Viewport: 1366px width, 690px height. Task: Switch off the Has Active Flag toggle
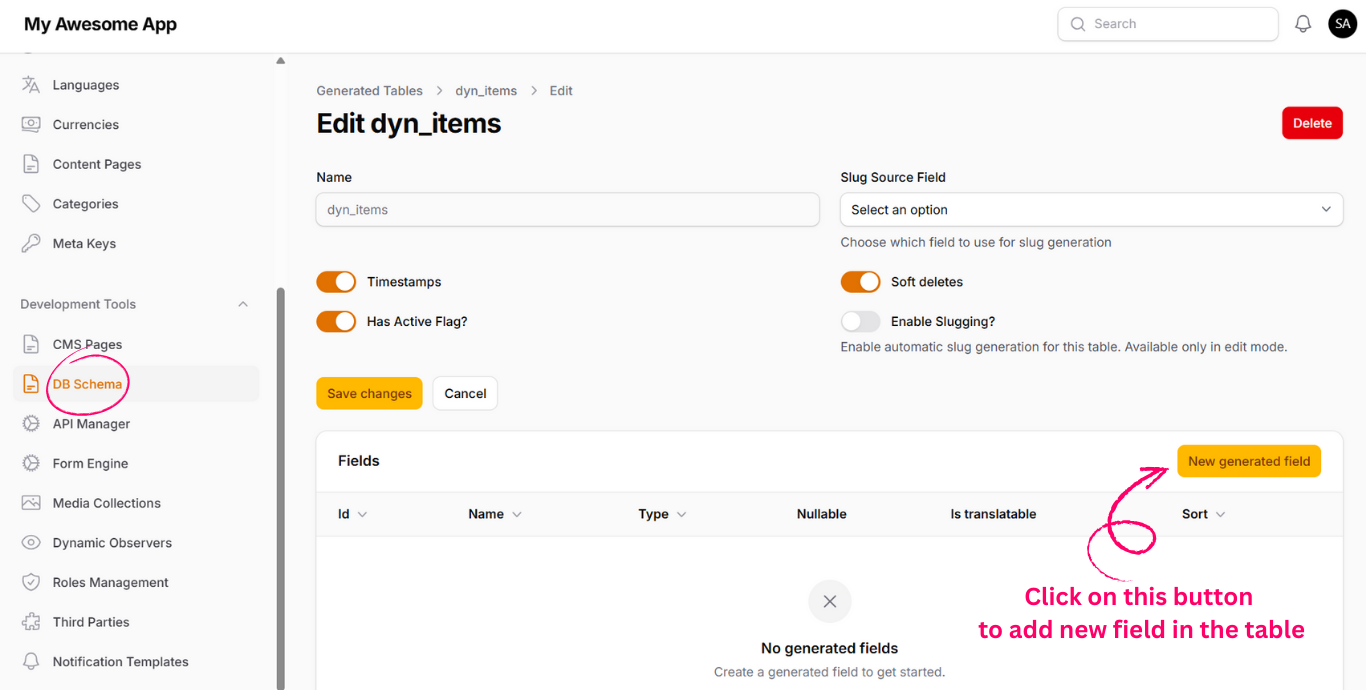(x=336, y=322)
